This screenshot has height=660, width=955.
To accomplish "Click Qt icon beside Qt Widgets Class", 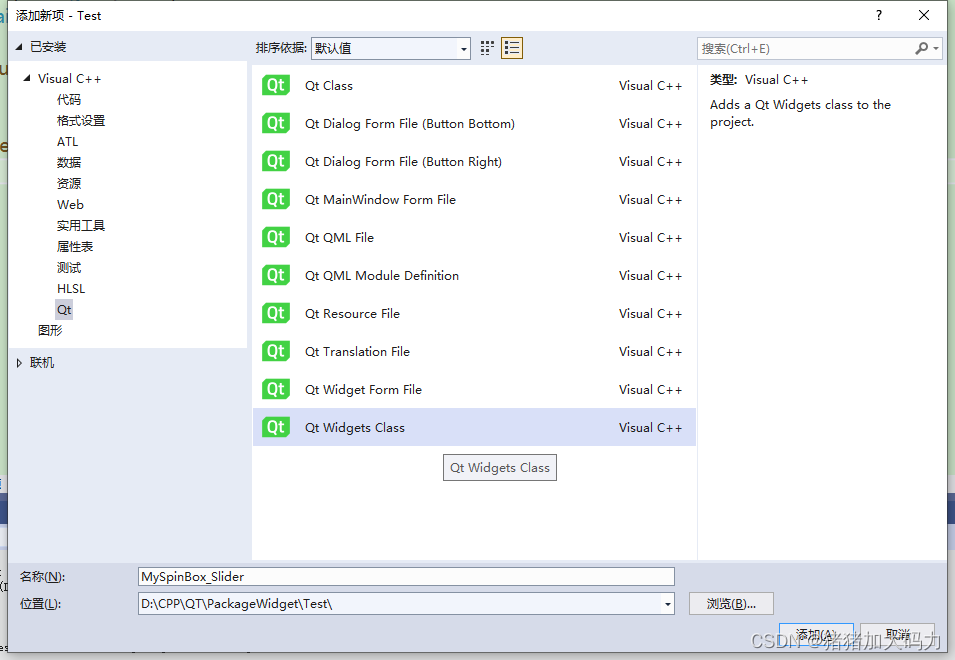I will pos(275,427).
